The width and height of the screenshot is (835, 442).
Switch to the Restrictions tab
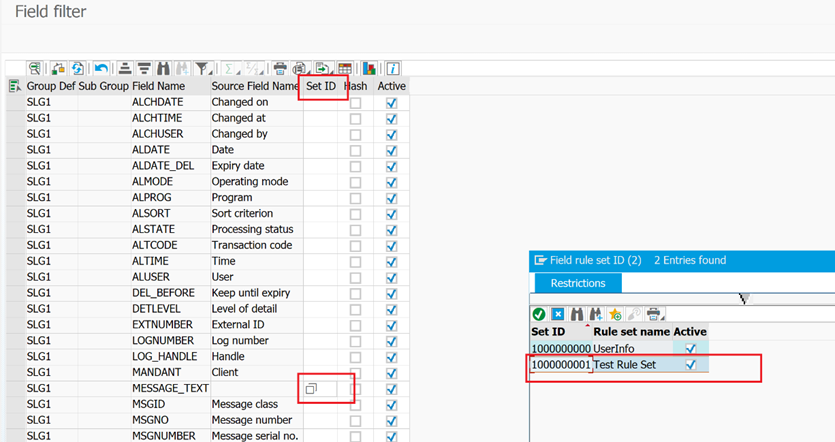pyautogui.click(x=578, y=283)
